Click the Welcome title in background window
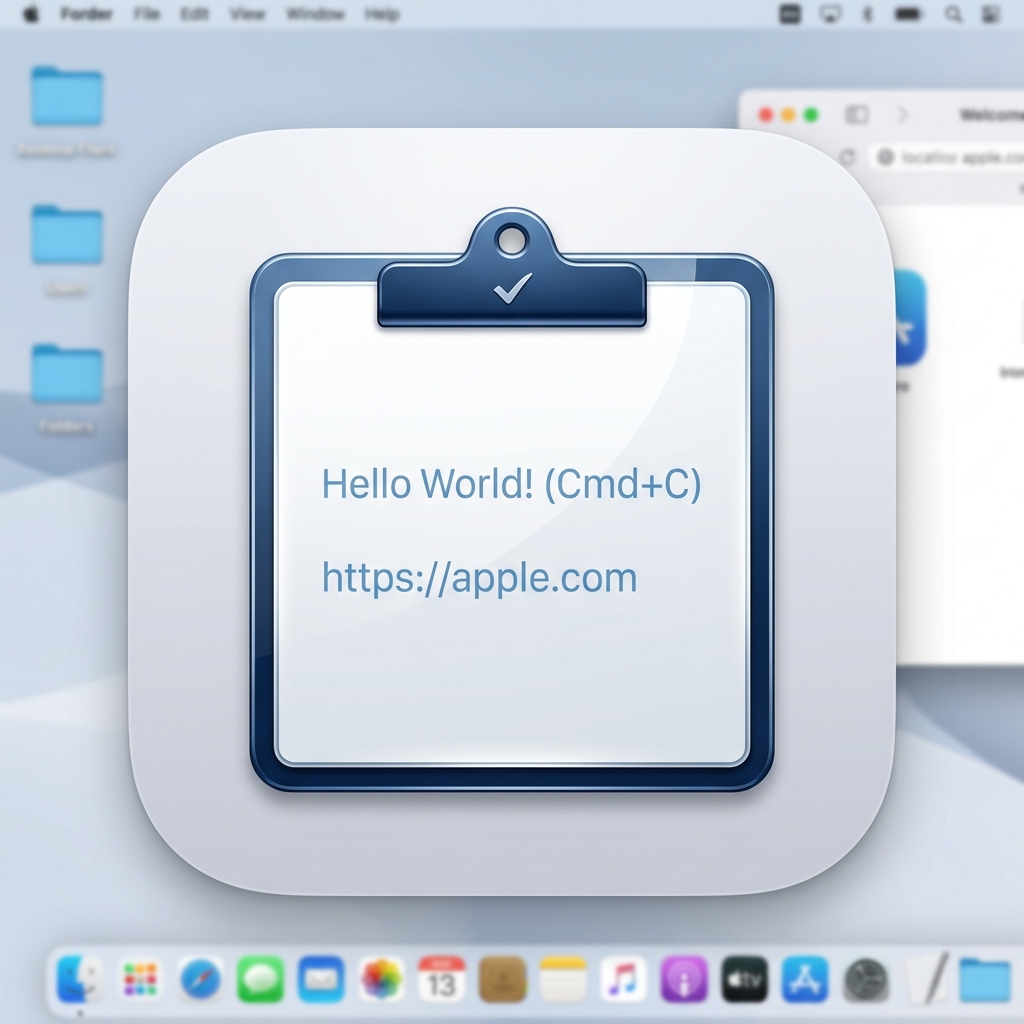1024x1024 pixels. click(991, 115)
